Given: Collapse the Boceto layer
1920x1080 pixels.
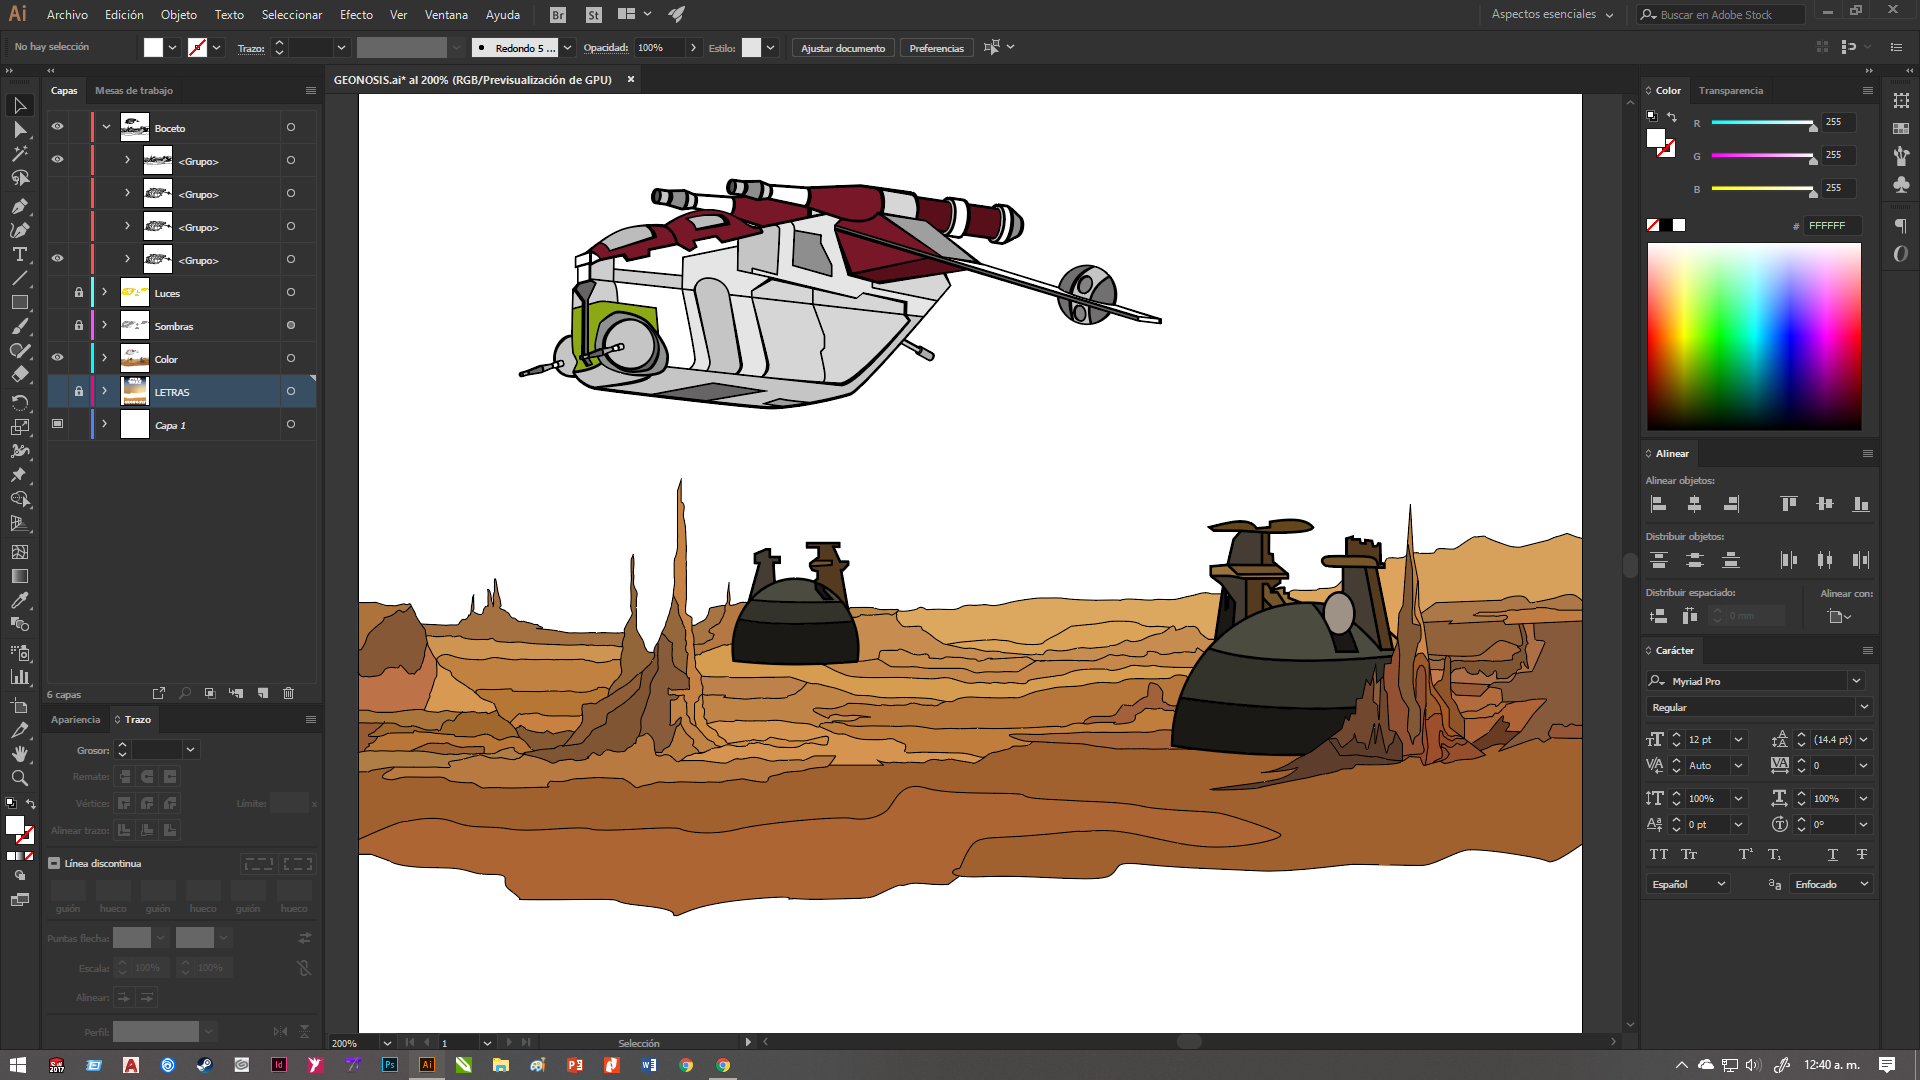Looking at the screenshot, I should pos(106,127).
